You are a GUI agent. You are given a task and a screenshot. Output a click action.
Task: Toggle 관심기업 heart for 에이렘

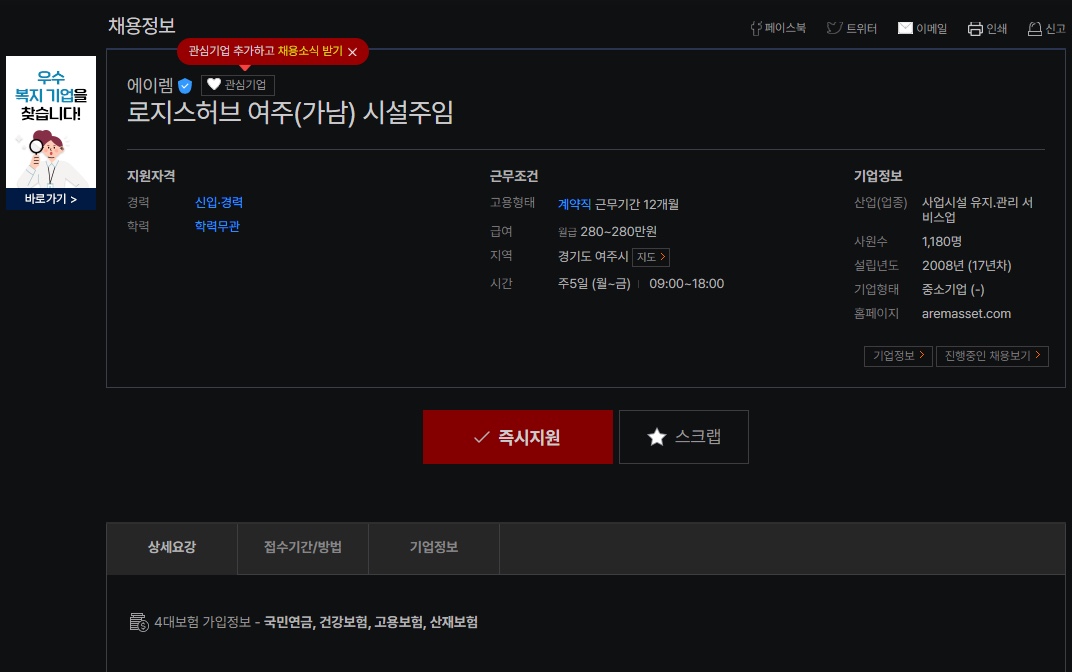pos(237,85)
